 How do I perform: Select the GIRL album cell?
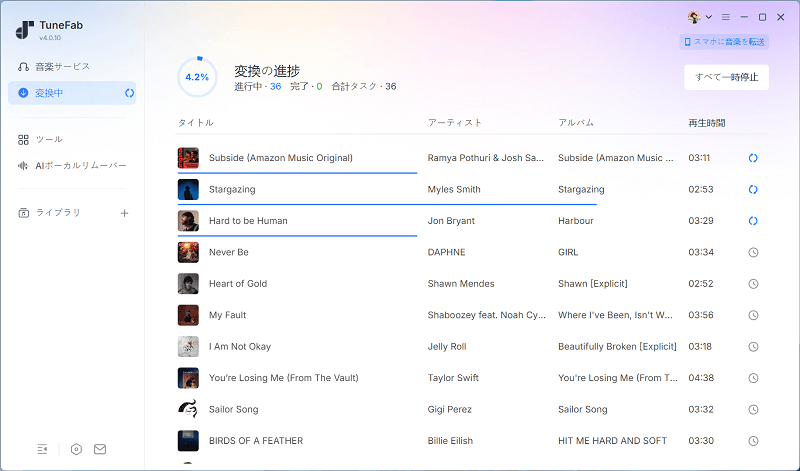coord(568,252)
